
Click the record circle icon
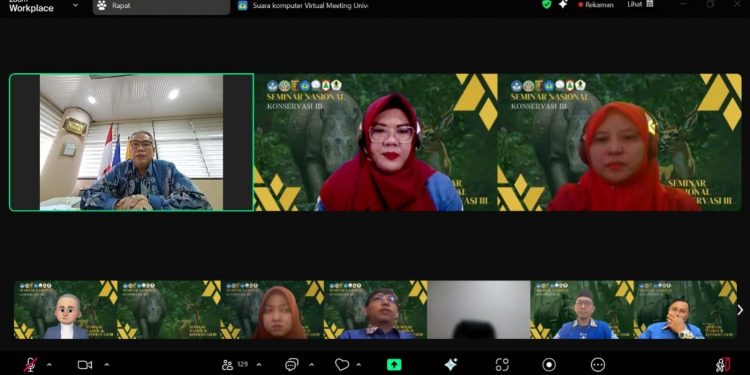pyautogui.click(x=549, y=365)
